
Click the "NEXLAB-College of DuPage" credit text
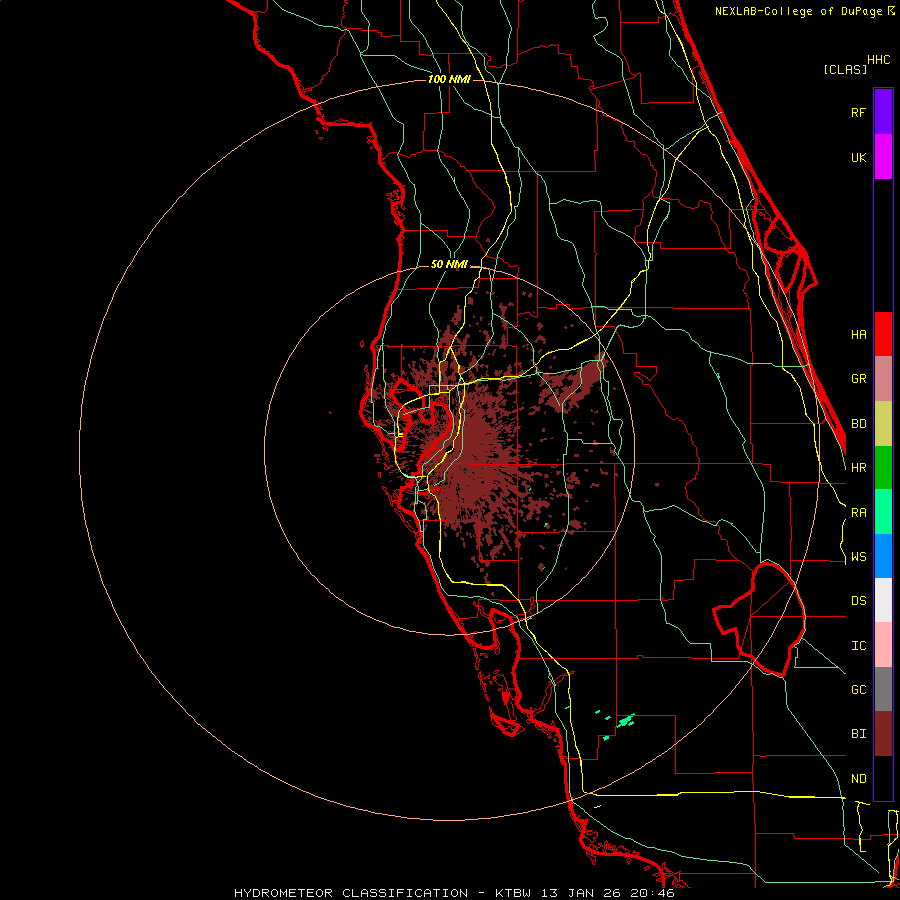click(x=800, y=11)
